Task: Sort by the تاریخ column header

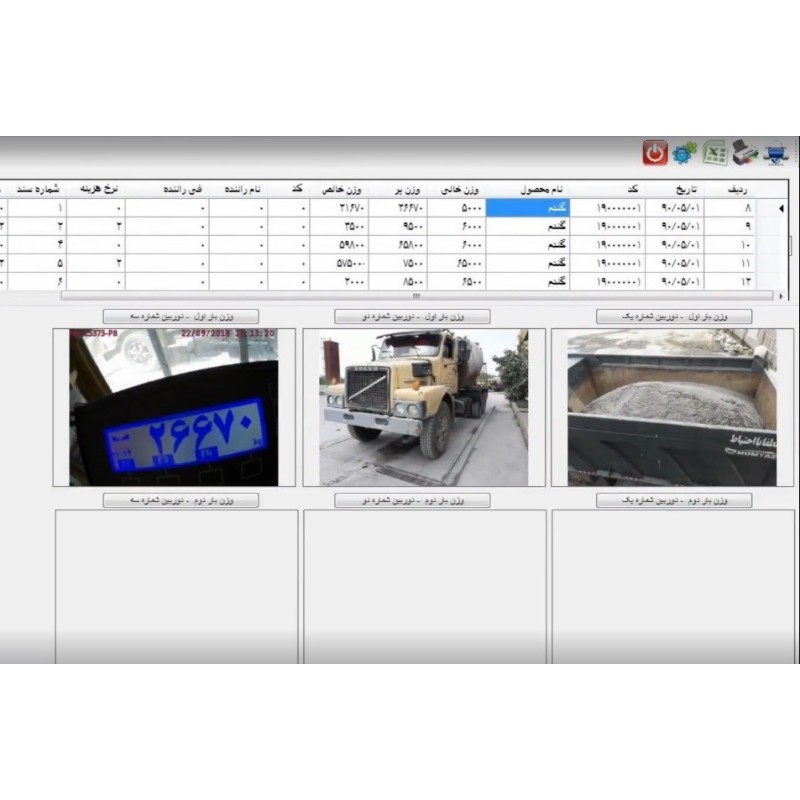Action: 675,189
